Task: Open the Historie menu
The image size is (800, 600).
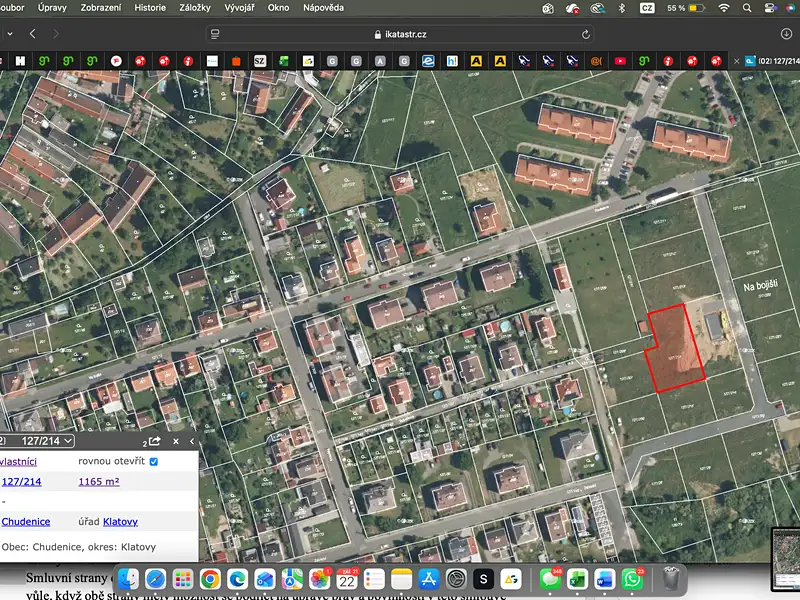Action: (150, 8)
